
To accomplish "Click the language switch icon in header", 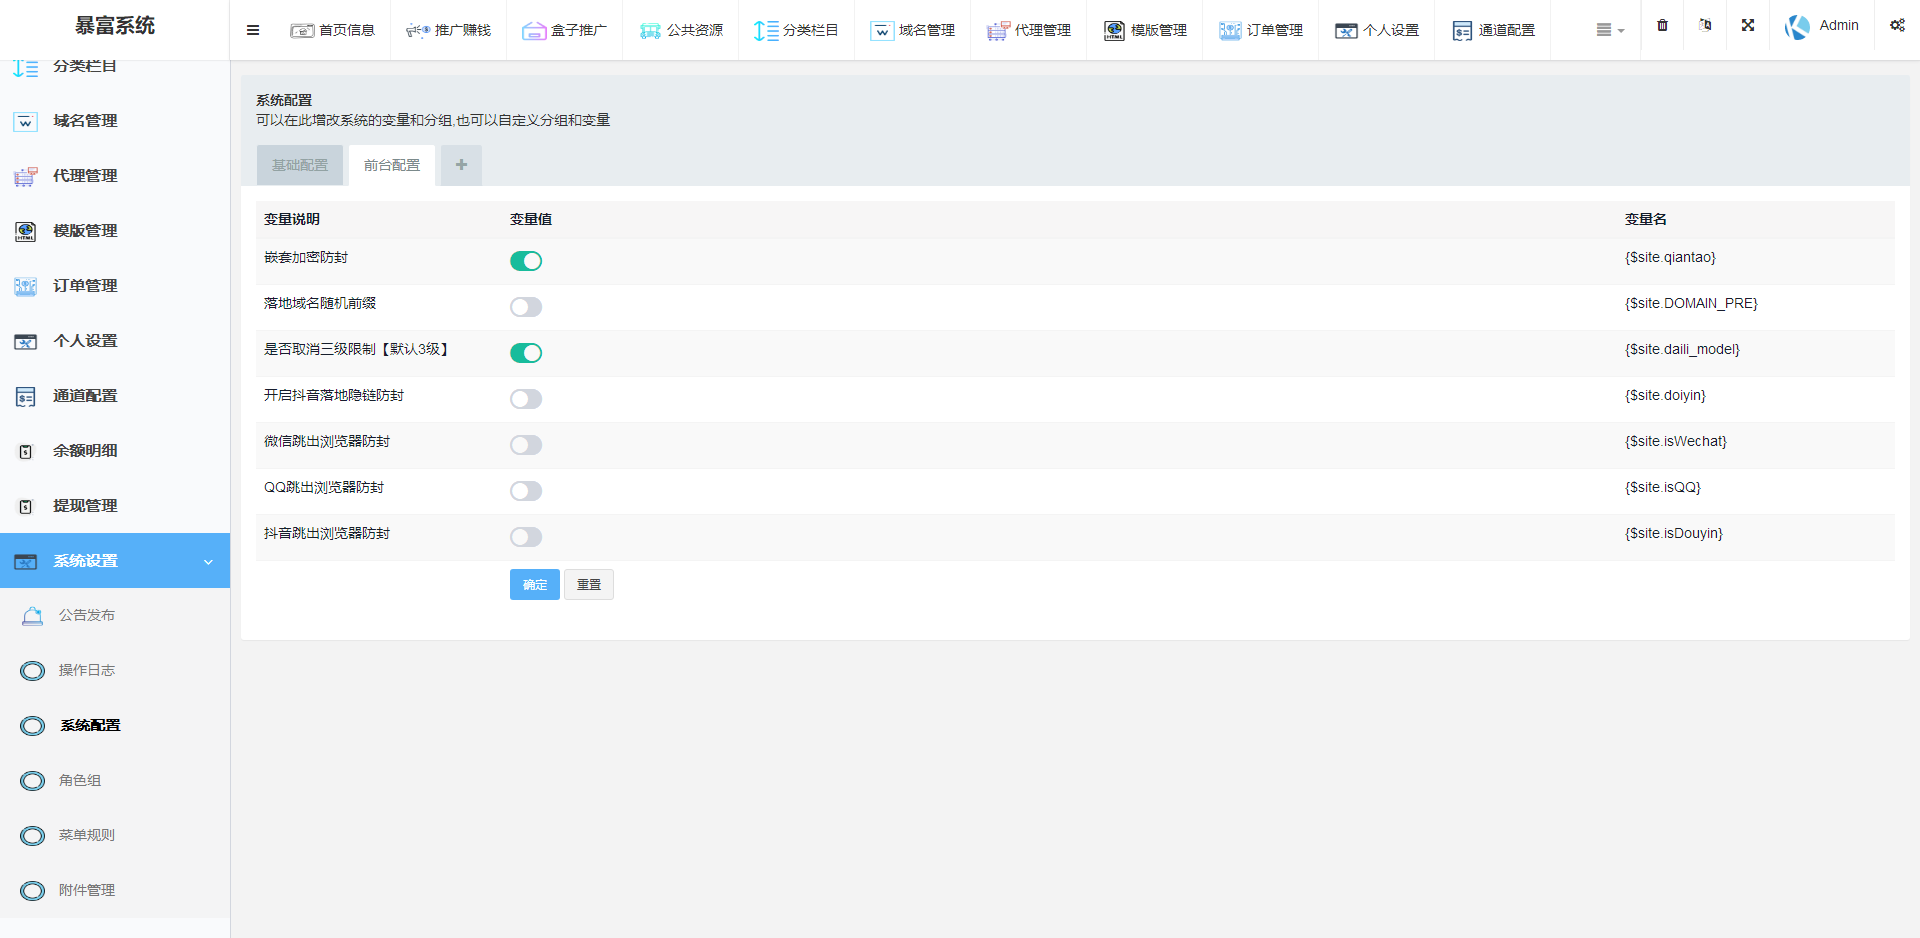I will pos(1705,25).
